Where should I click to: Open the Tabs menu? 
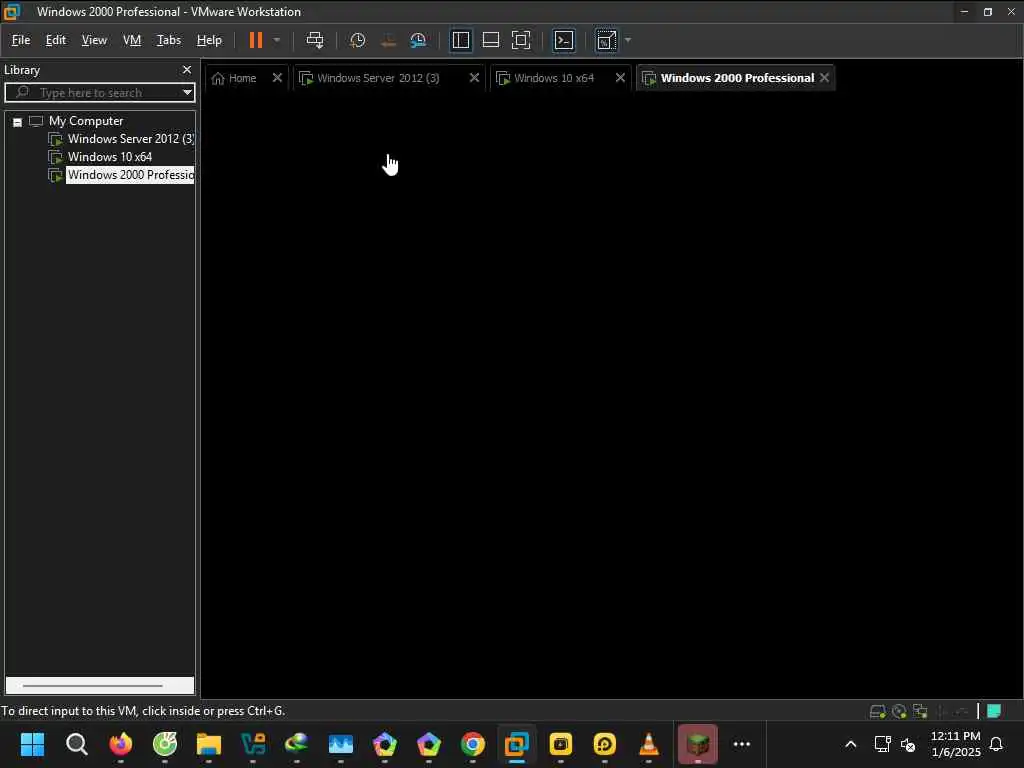pos(168,40)
